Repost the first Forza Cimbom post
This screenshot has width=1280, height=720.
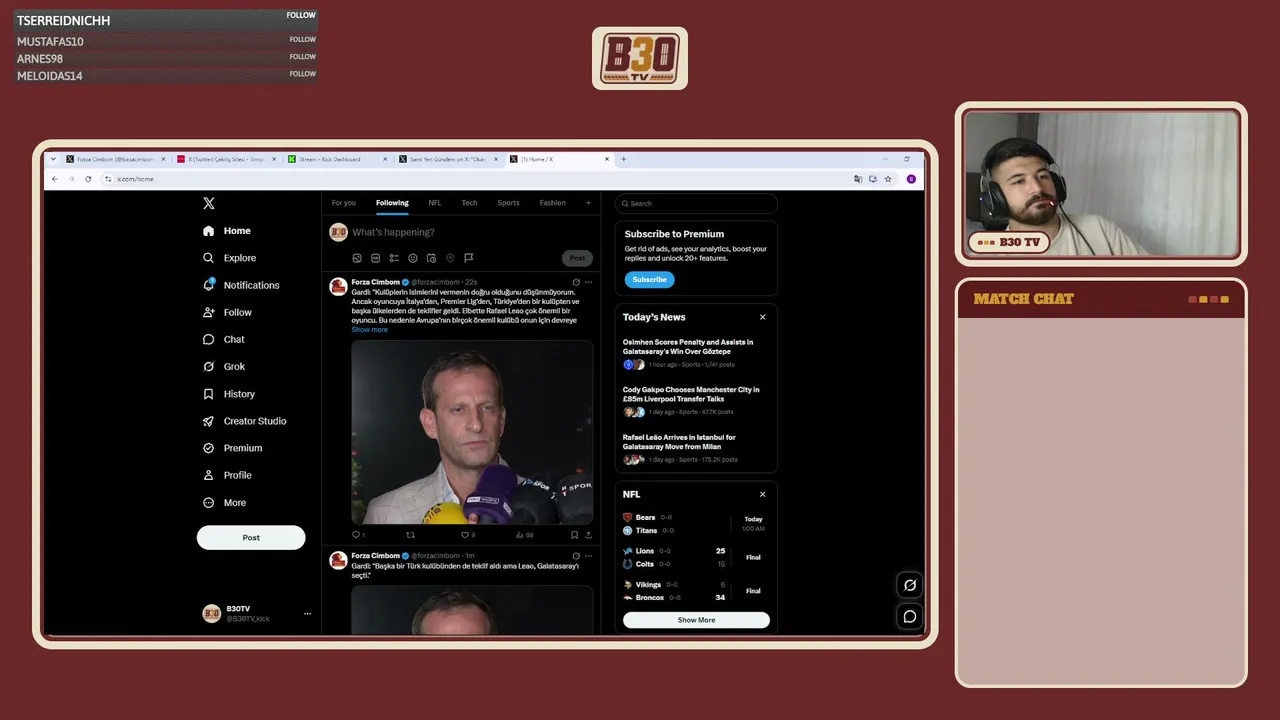point(410,535)
